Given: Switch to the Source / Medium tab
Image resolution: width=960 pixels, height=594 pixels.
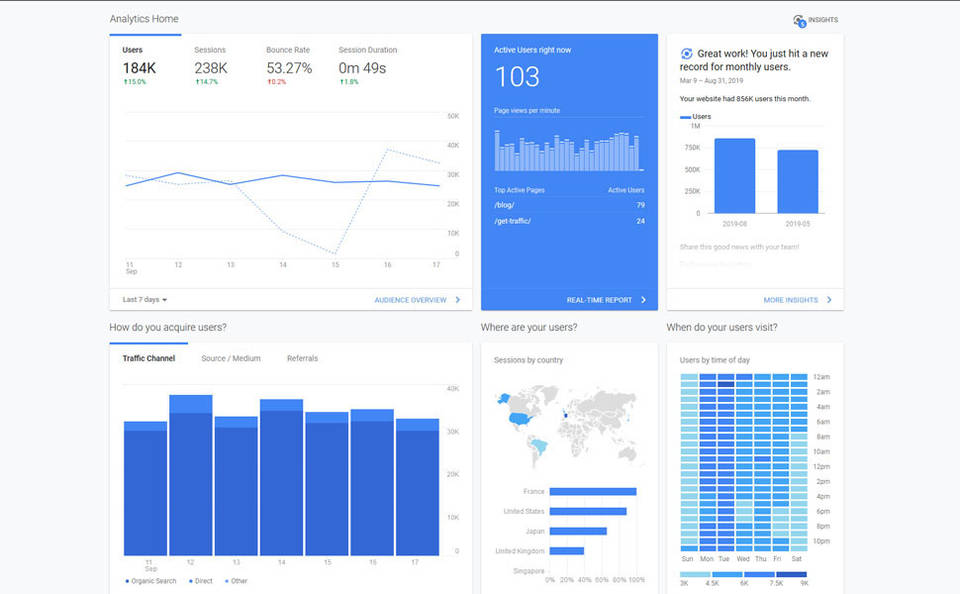Looking at the screenshot, I should point(231,358).
